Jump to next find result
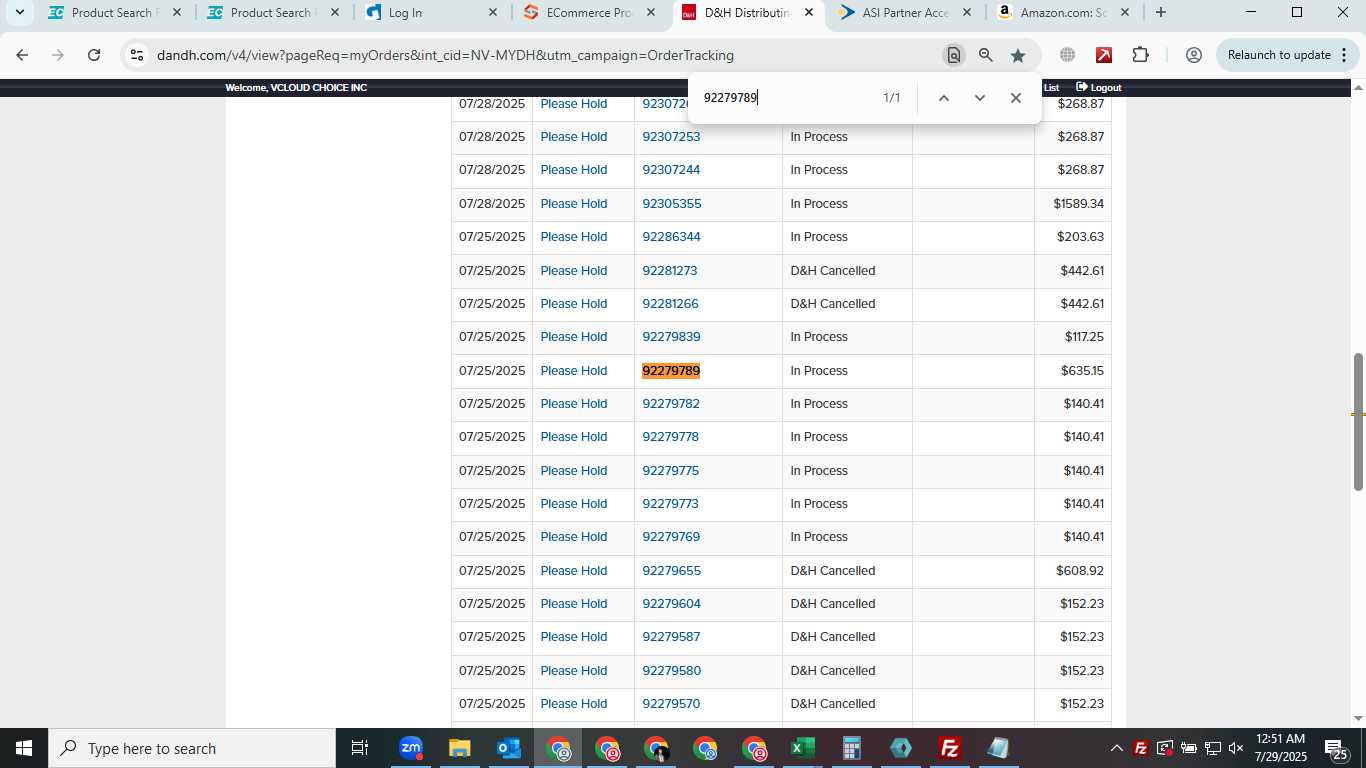The image size is (1366, 768). [x=980, y=98]
